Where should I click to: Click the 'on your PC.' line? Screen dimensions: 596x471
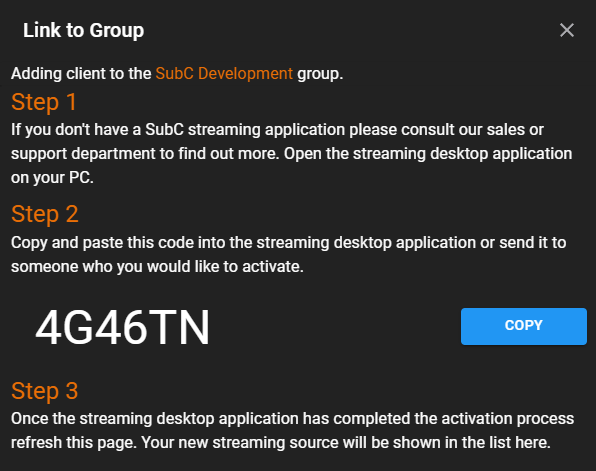coord(52,178)
